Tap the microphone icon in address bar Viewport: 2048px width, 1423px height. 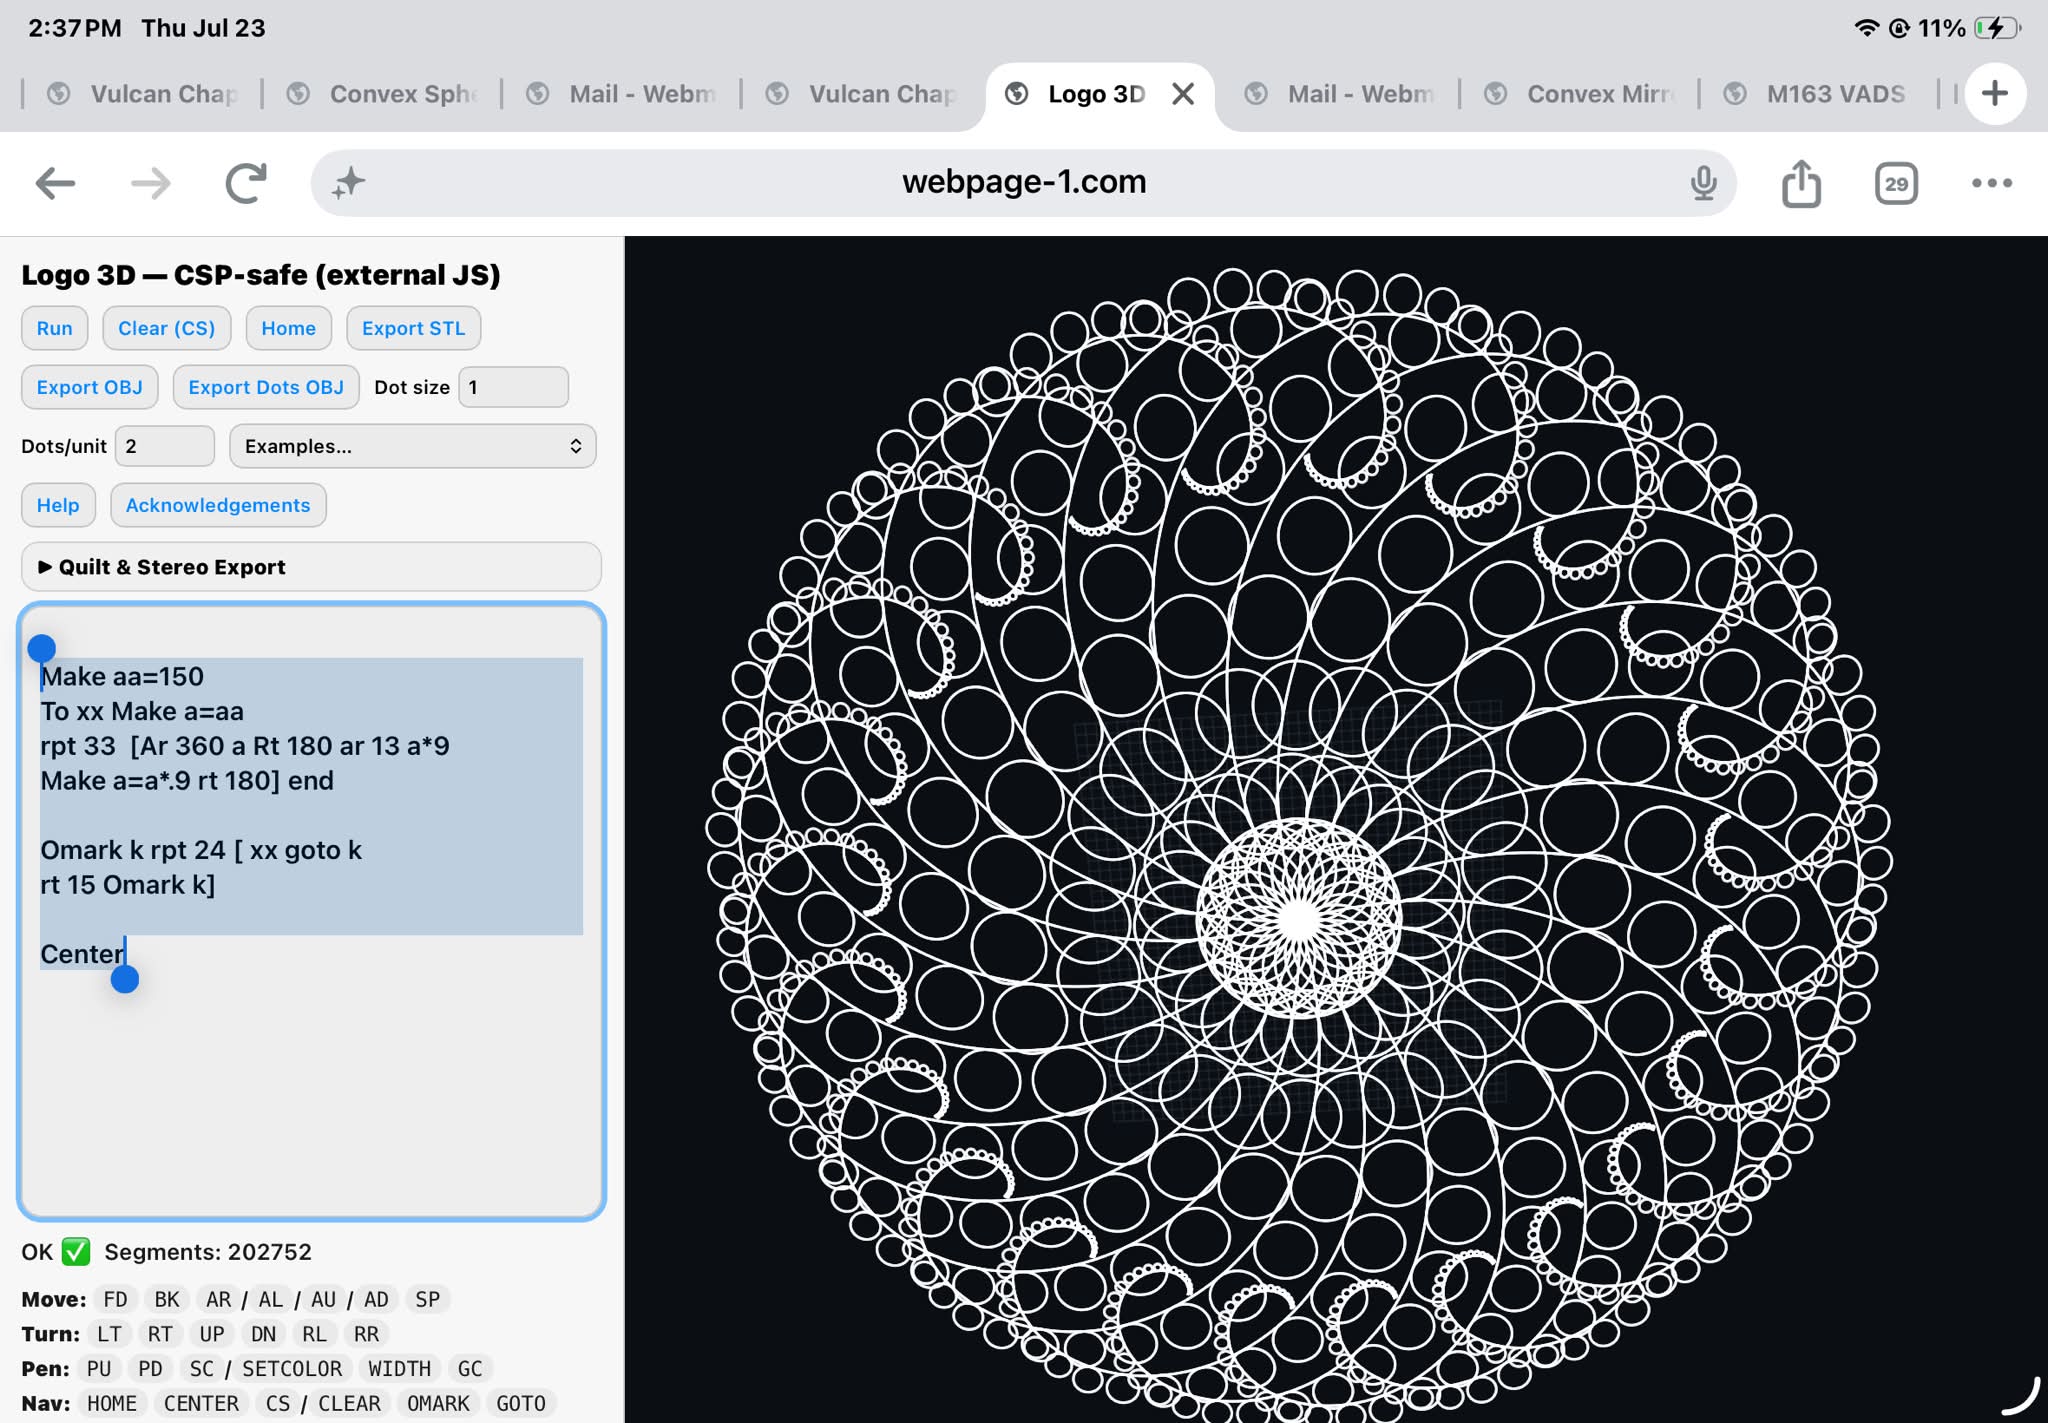(1703, 183)
